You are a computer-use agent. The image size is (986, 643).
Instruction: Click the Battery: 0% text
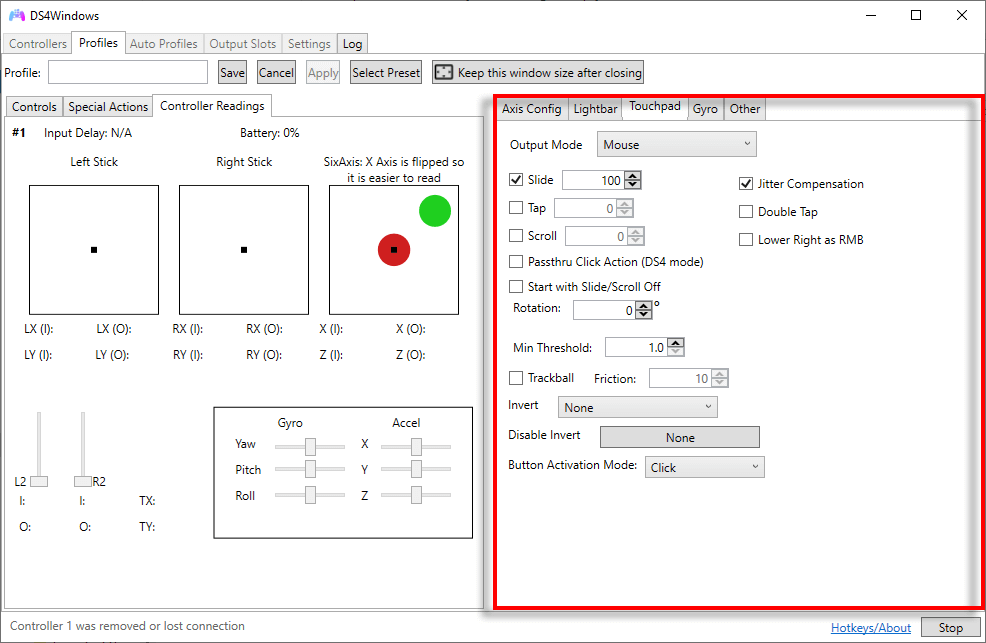coord(270,133)
